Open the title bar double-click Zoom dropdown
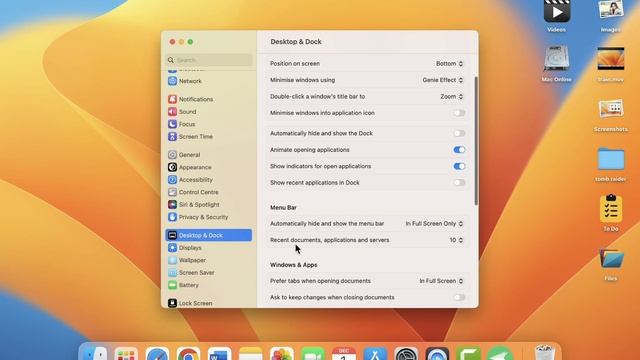 click(451, 97)
